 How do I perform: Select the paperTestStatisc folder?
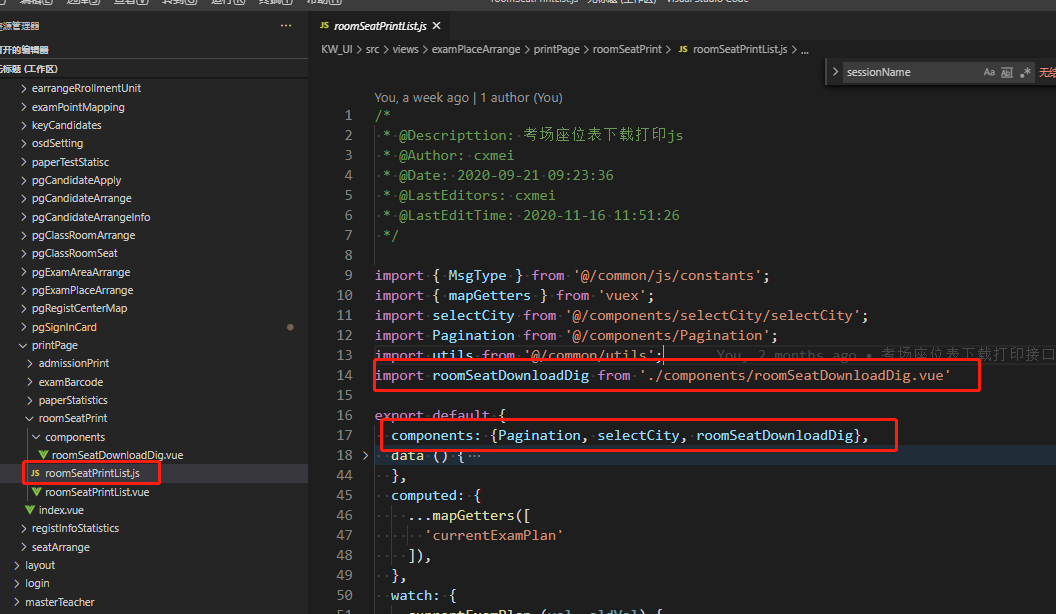tap(70, 162)
